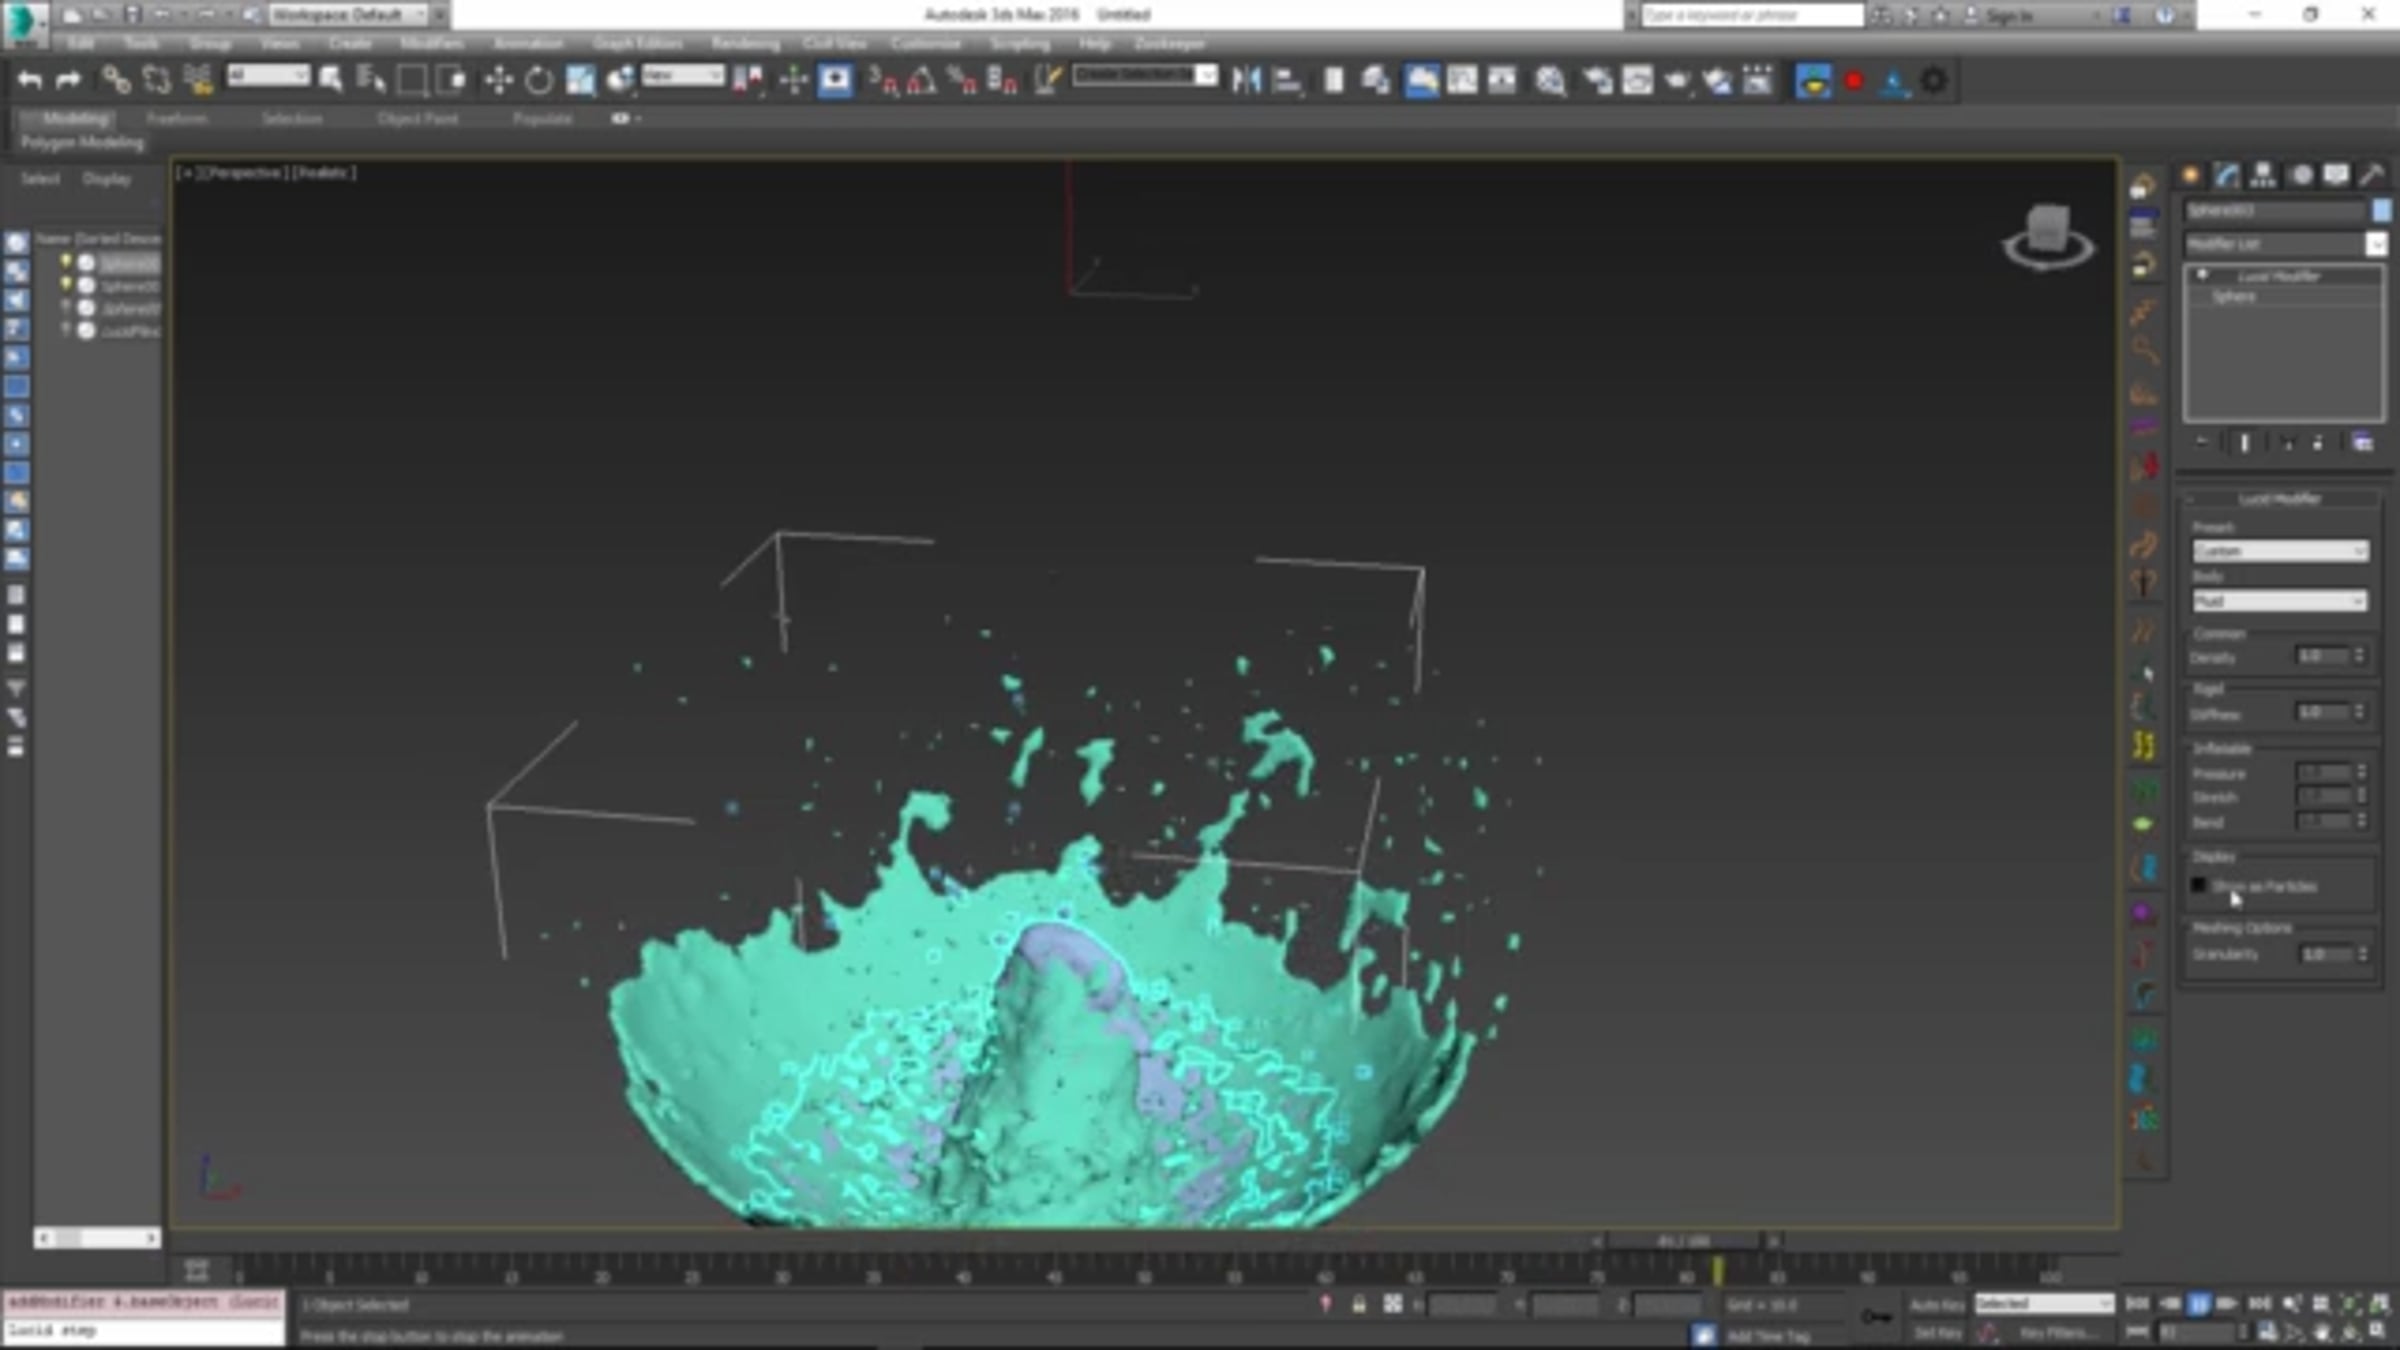Click Configure Modifier Sets icon below stack
This screenshot has width=2400, height=1350.
coord(2362,443)
